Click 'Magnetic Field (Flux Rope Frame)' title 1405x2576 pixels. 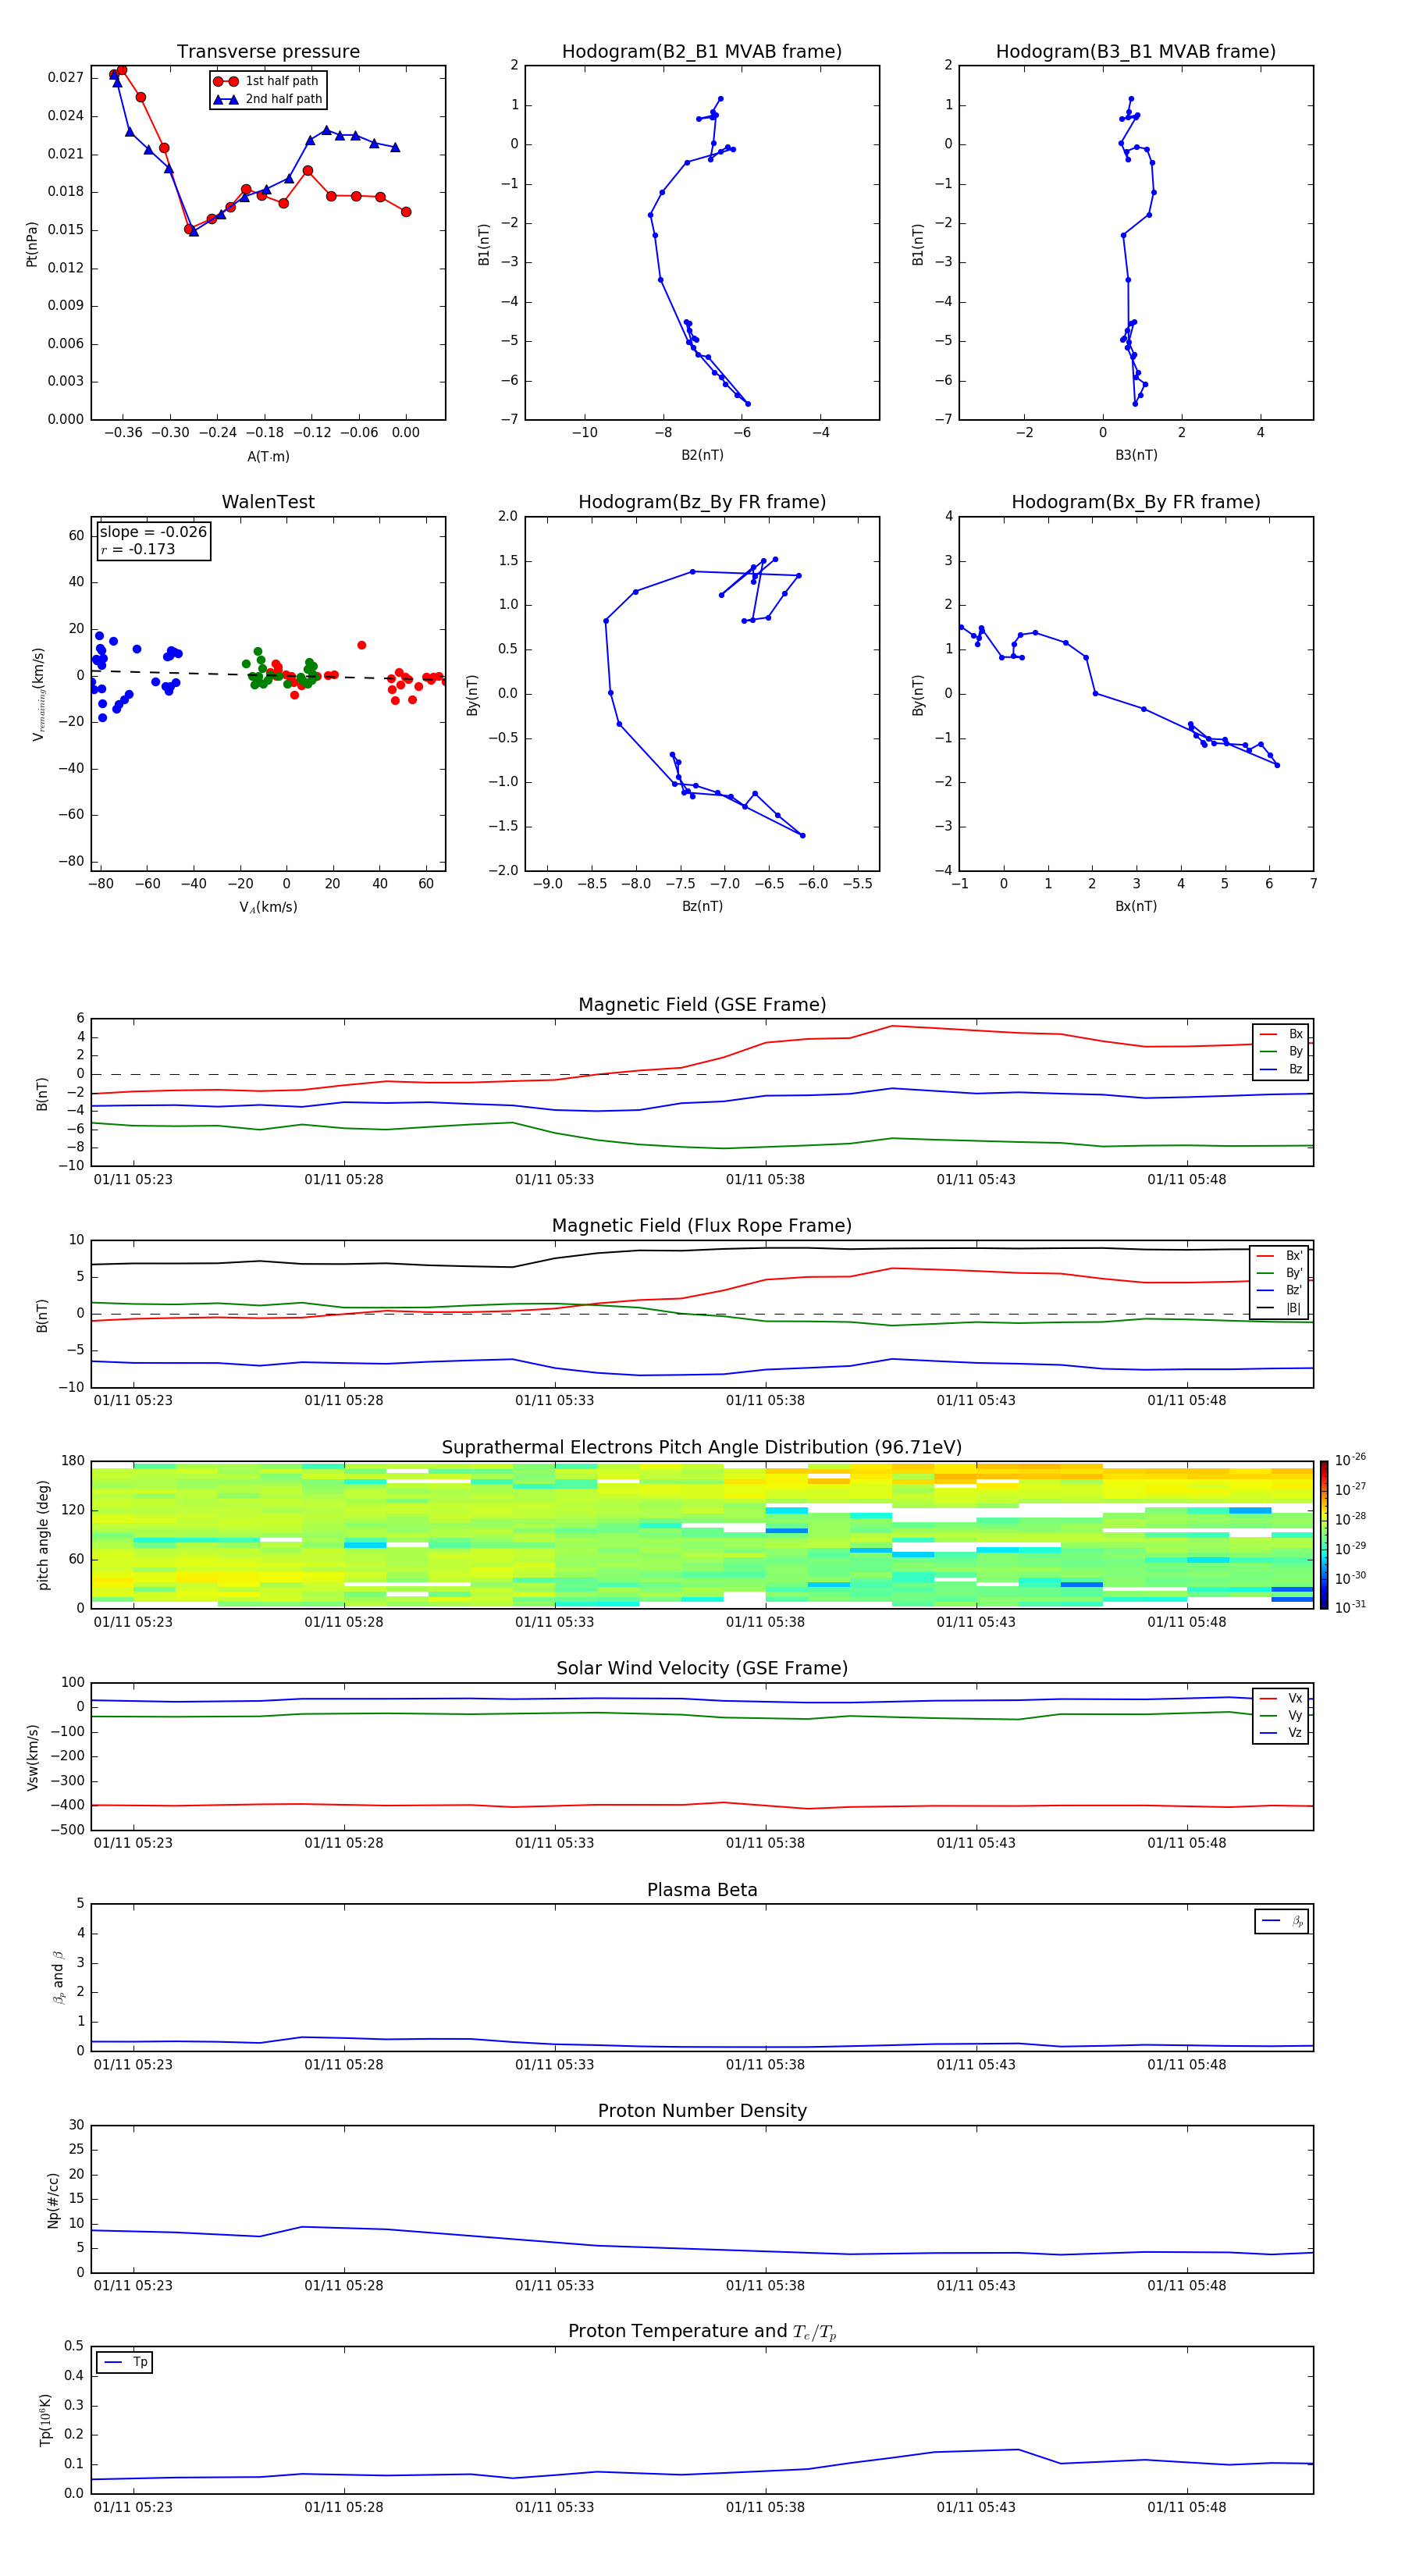pyautogui.click(x=702, y=1226)
